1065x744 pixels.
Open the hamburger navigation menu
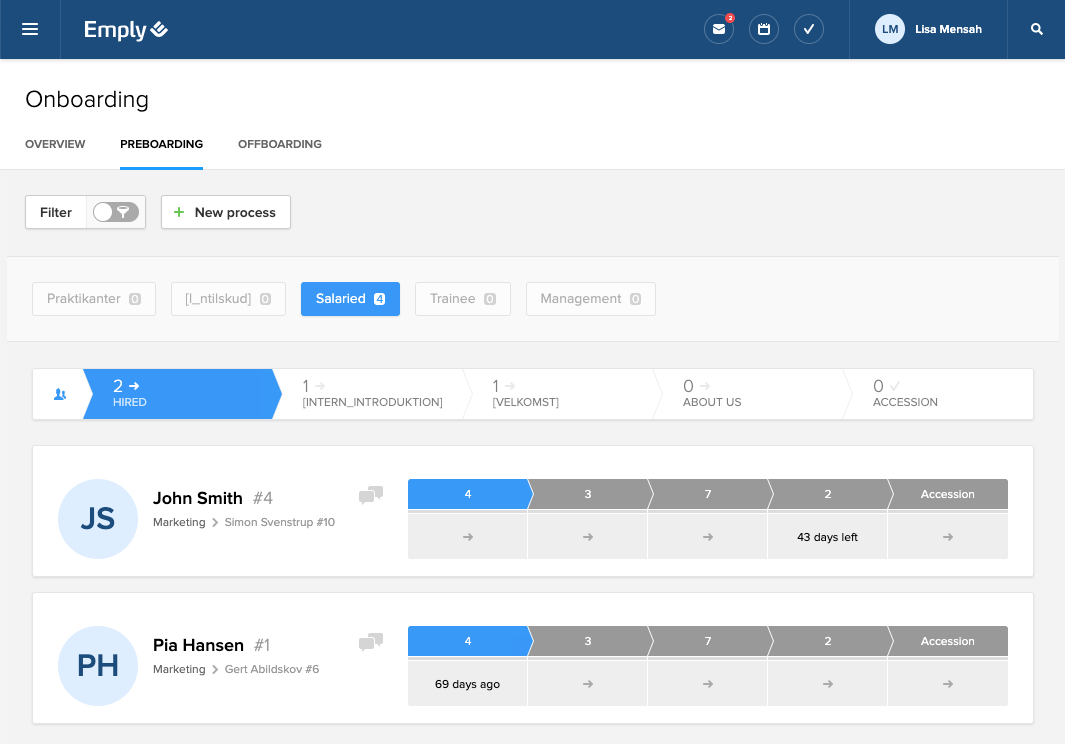tap(30, 29)
